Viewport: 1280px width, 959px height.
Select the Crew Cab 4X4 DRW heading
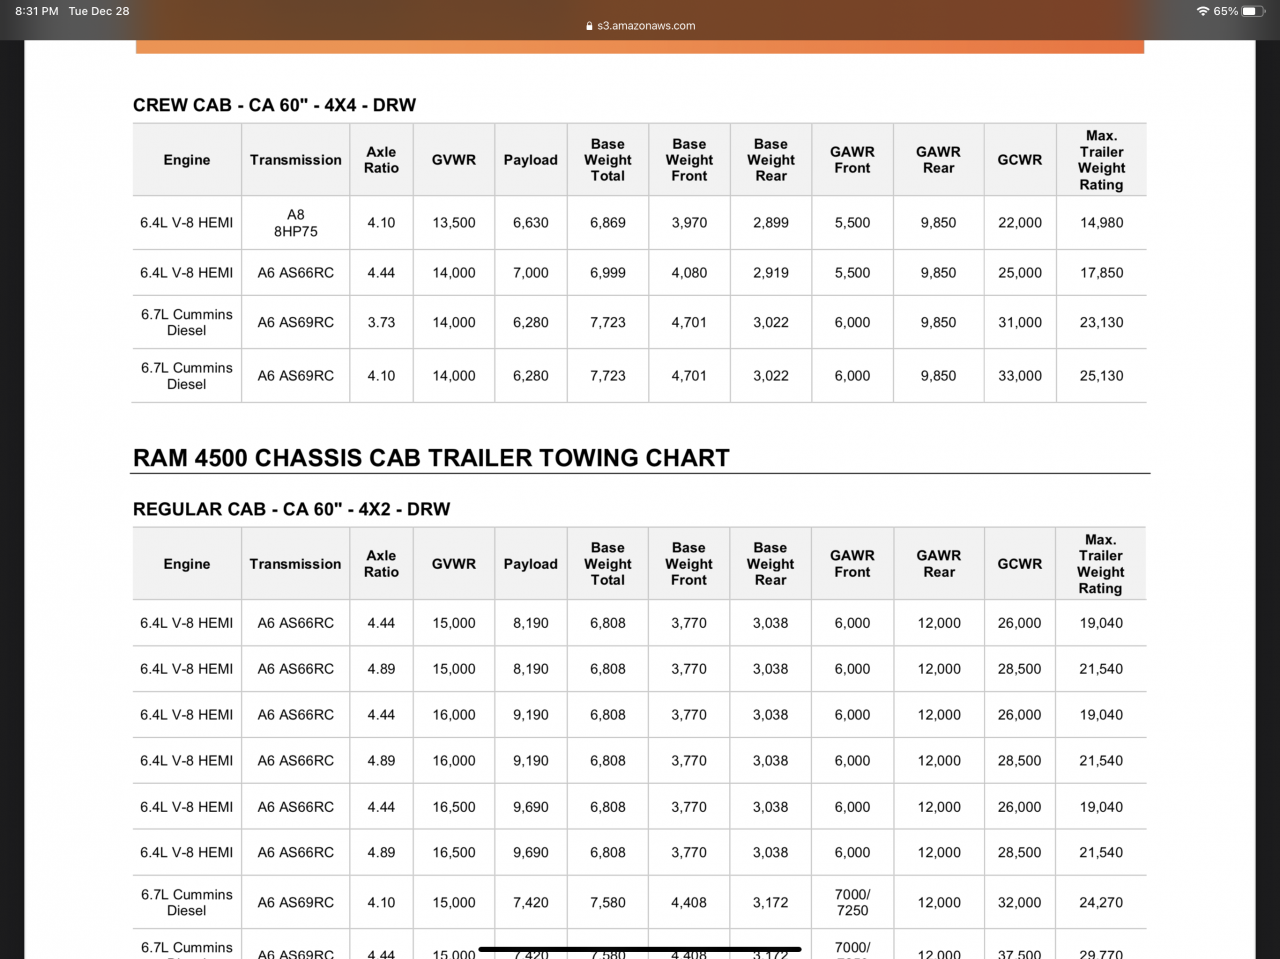[274, 105]
